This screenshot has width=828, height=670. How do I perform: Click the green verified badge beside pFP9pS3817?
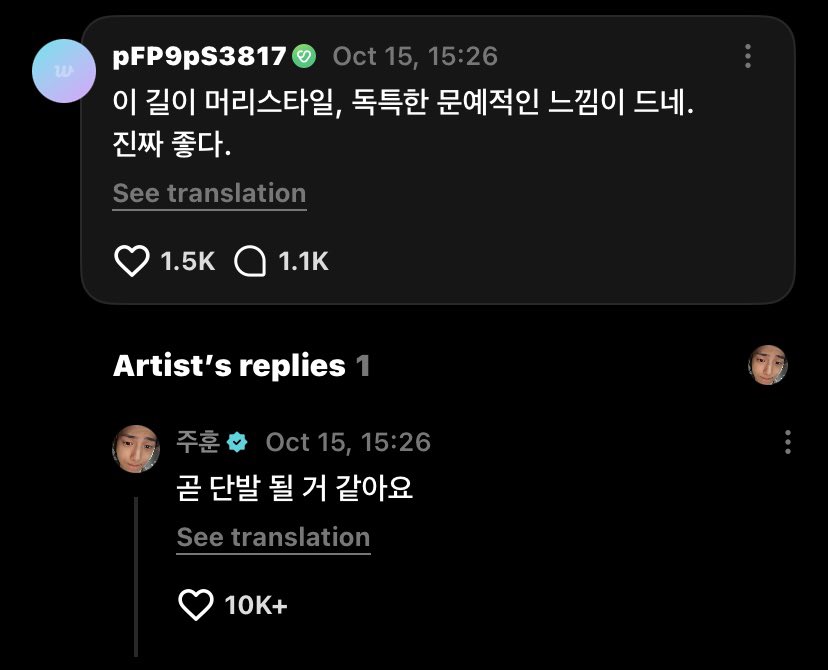[x=304, y=56]
